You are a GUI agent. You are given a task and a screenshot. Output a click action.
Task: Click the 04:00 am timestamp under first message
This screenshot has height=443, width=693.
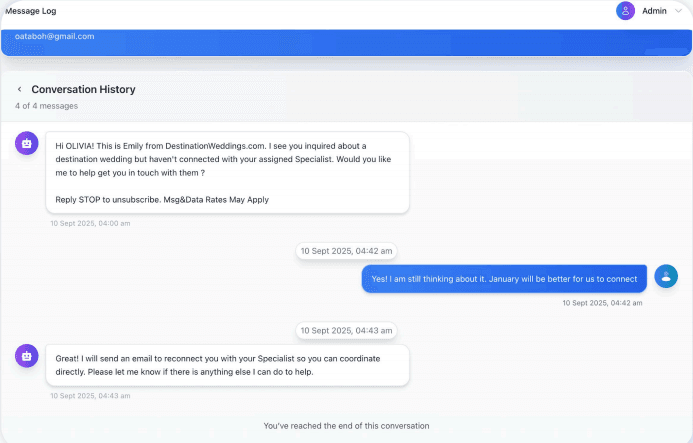pos(90,223)
